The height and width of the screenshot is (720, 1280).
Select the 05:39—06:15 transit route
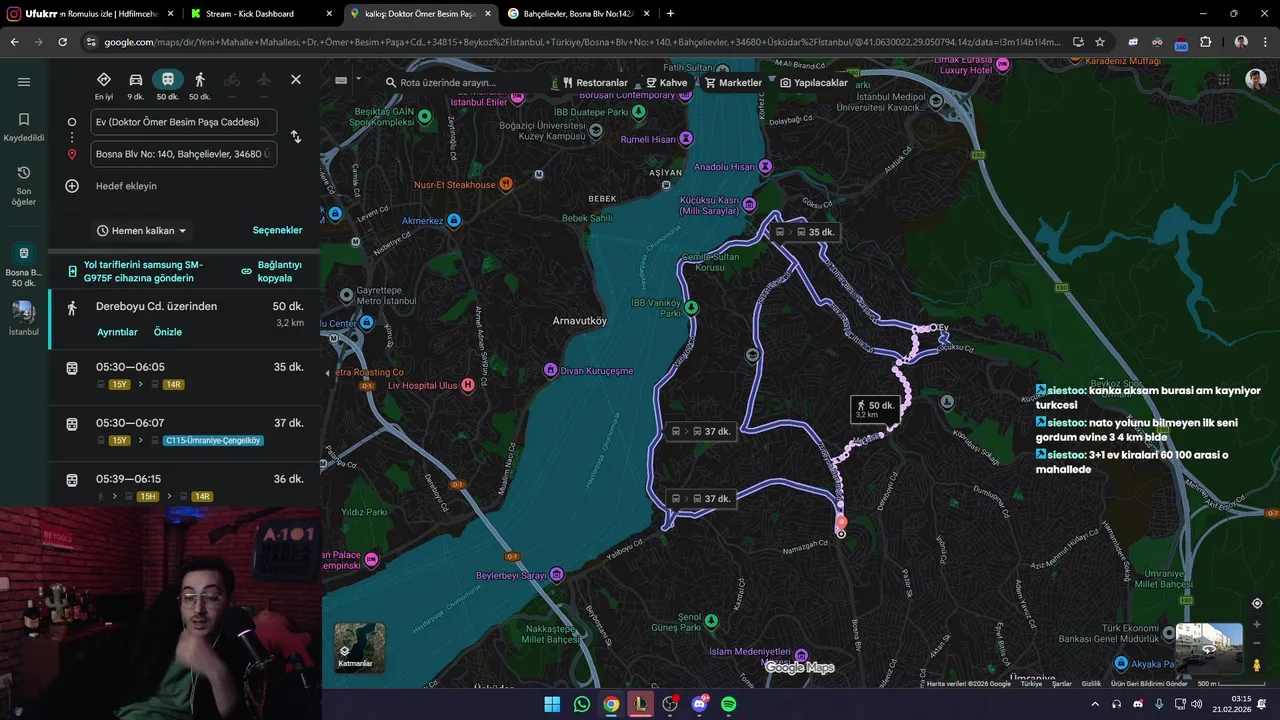[x=184, y=486]
